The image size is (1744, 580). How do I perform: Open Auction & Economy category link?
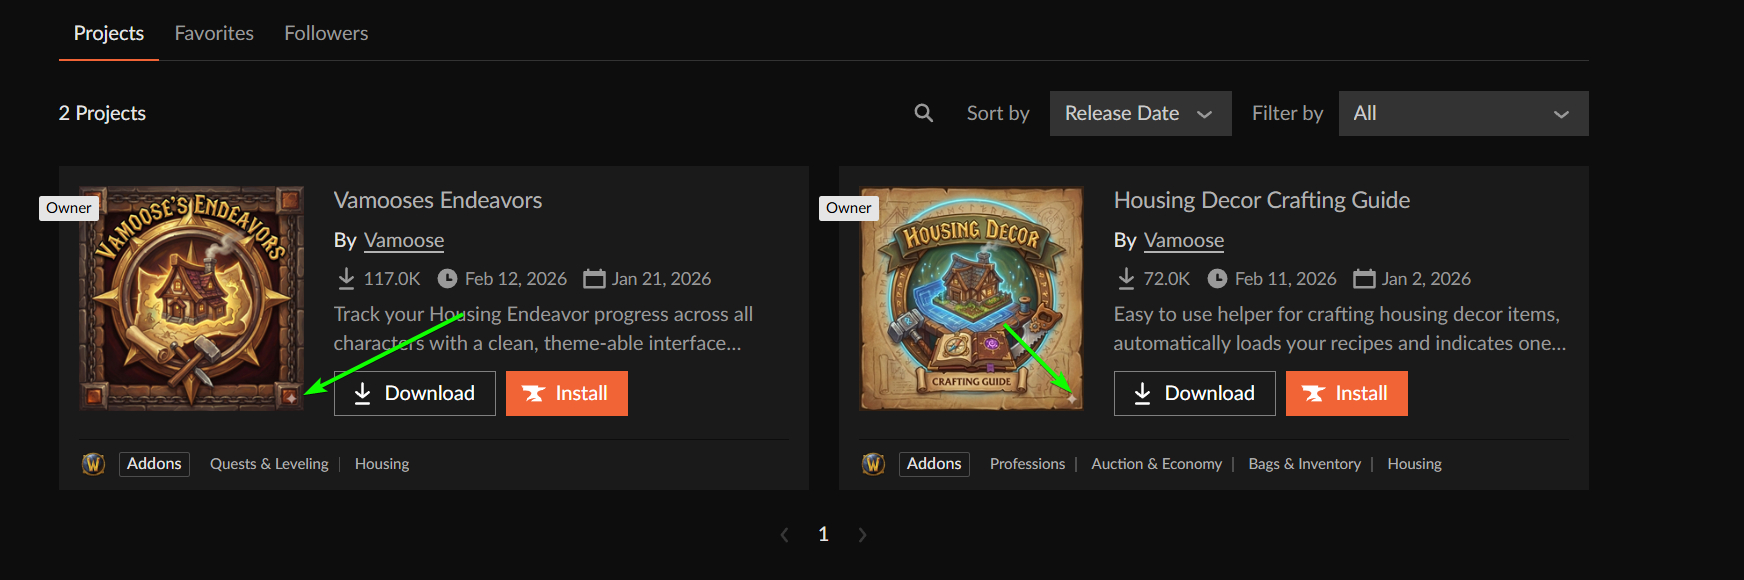1157,464
